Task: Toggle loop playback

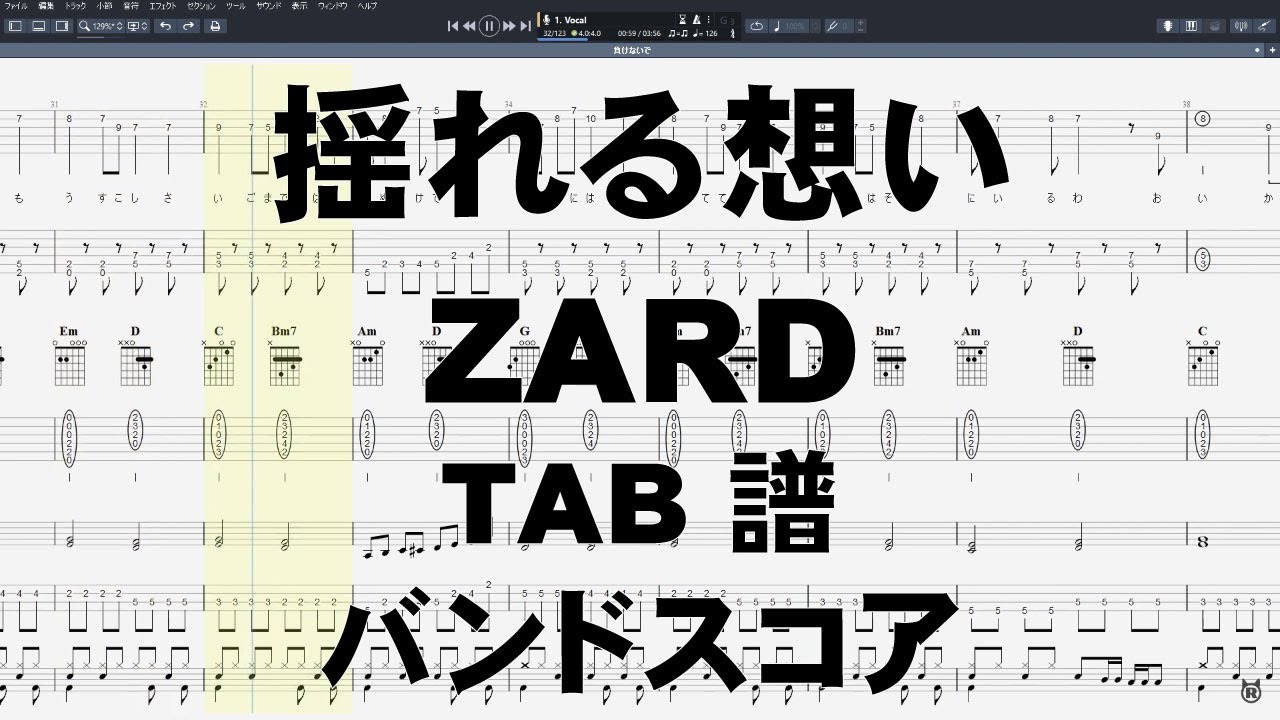Action: 757,26
